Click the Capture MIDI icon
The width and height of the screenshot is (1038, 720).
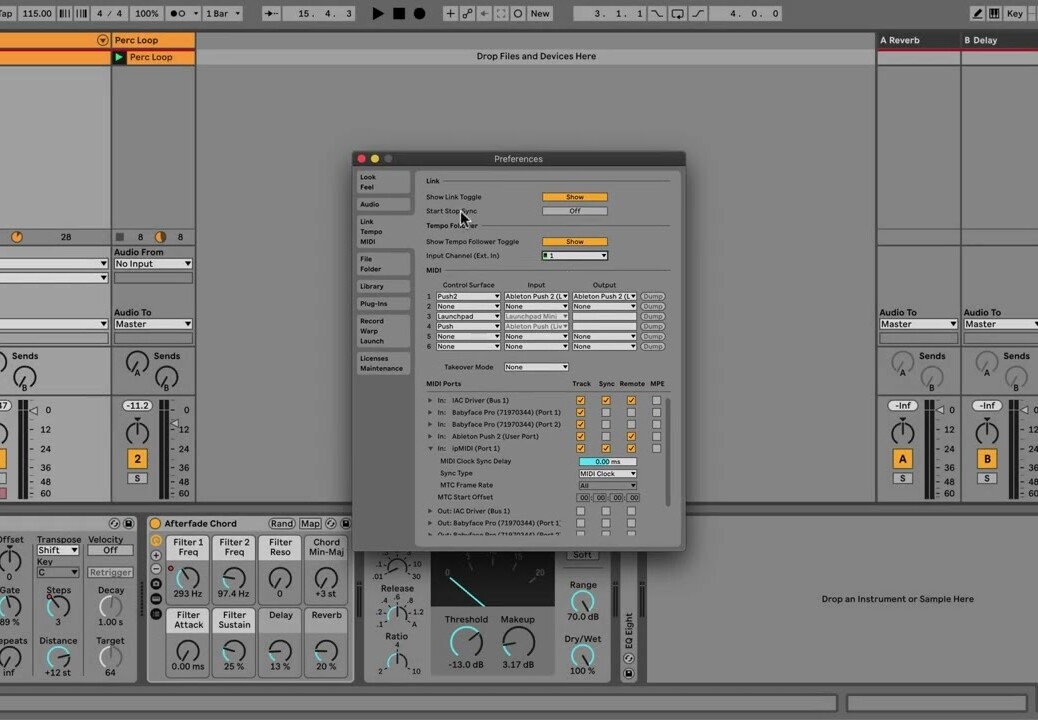[x=501, y=13]
